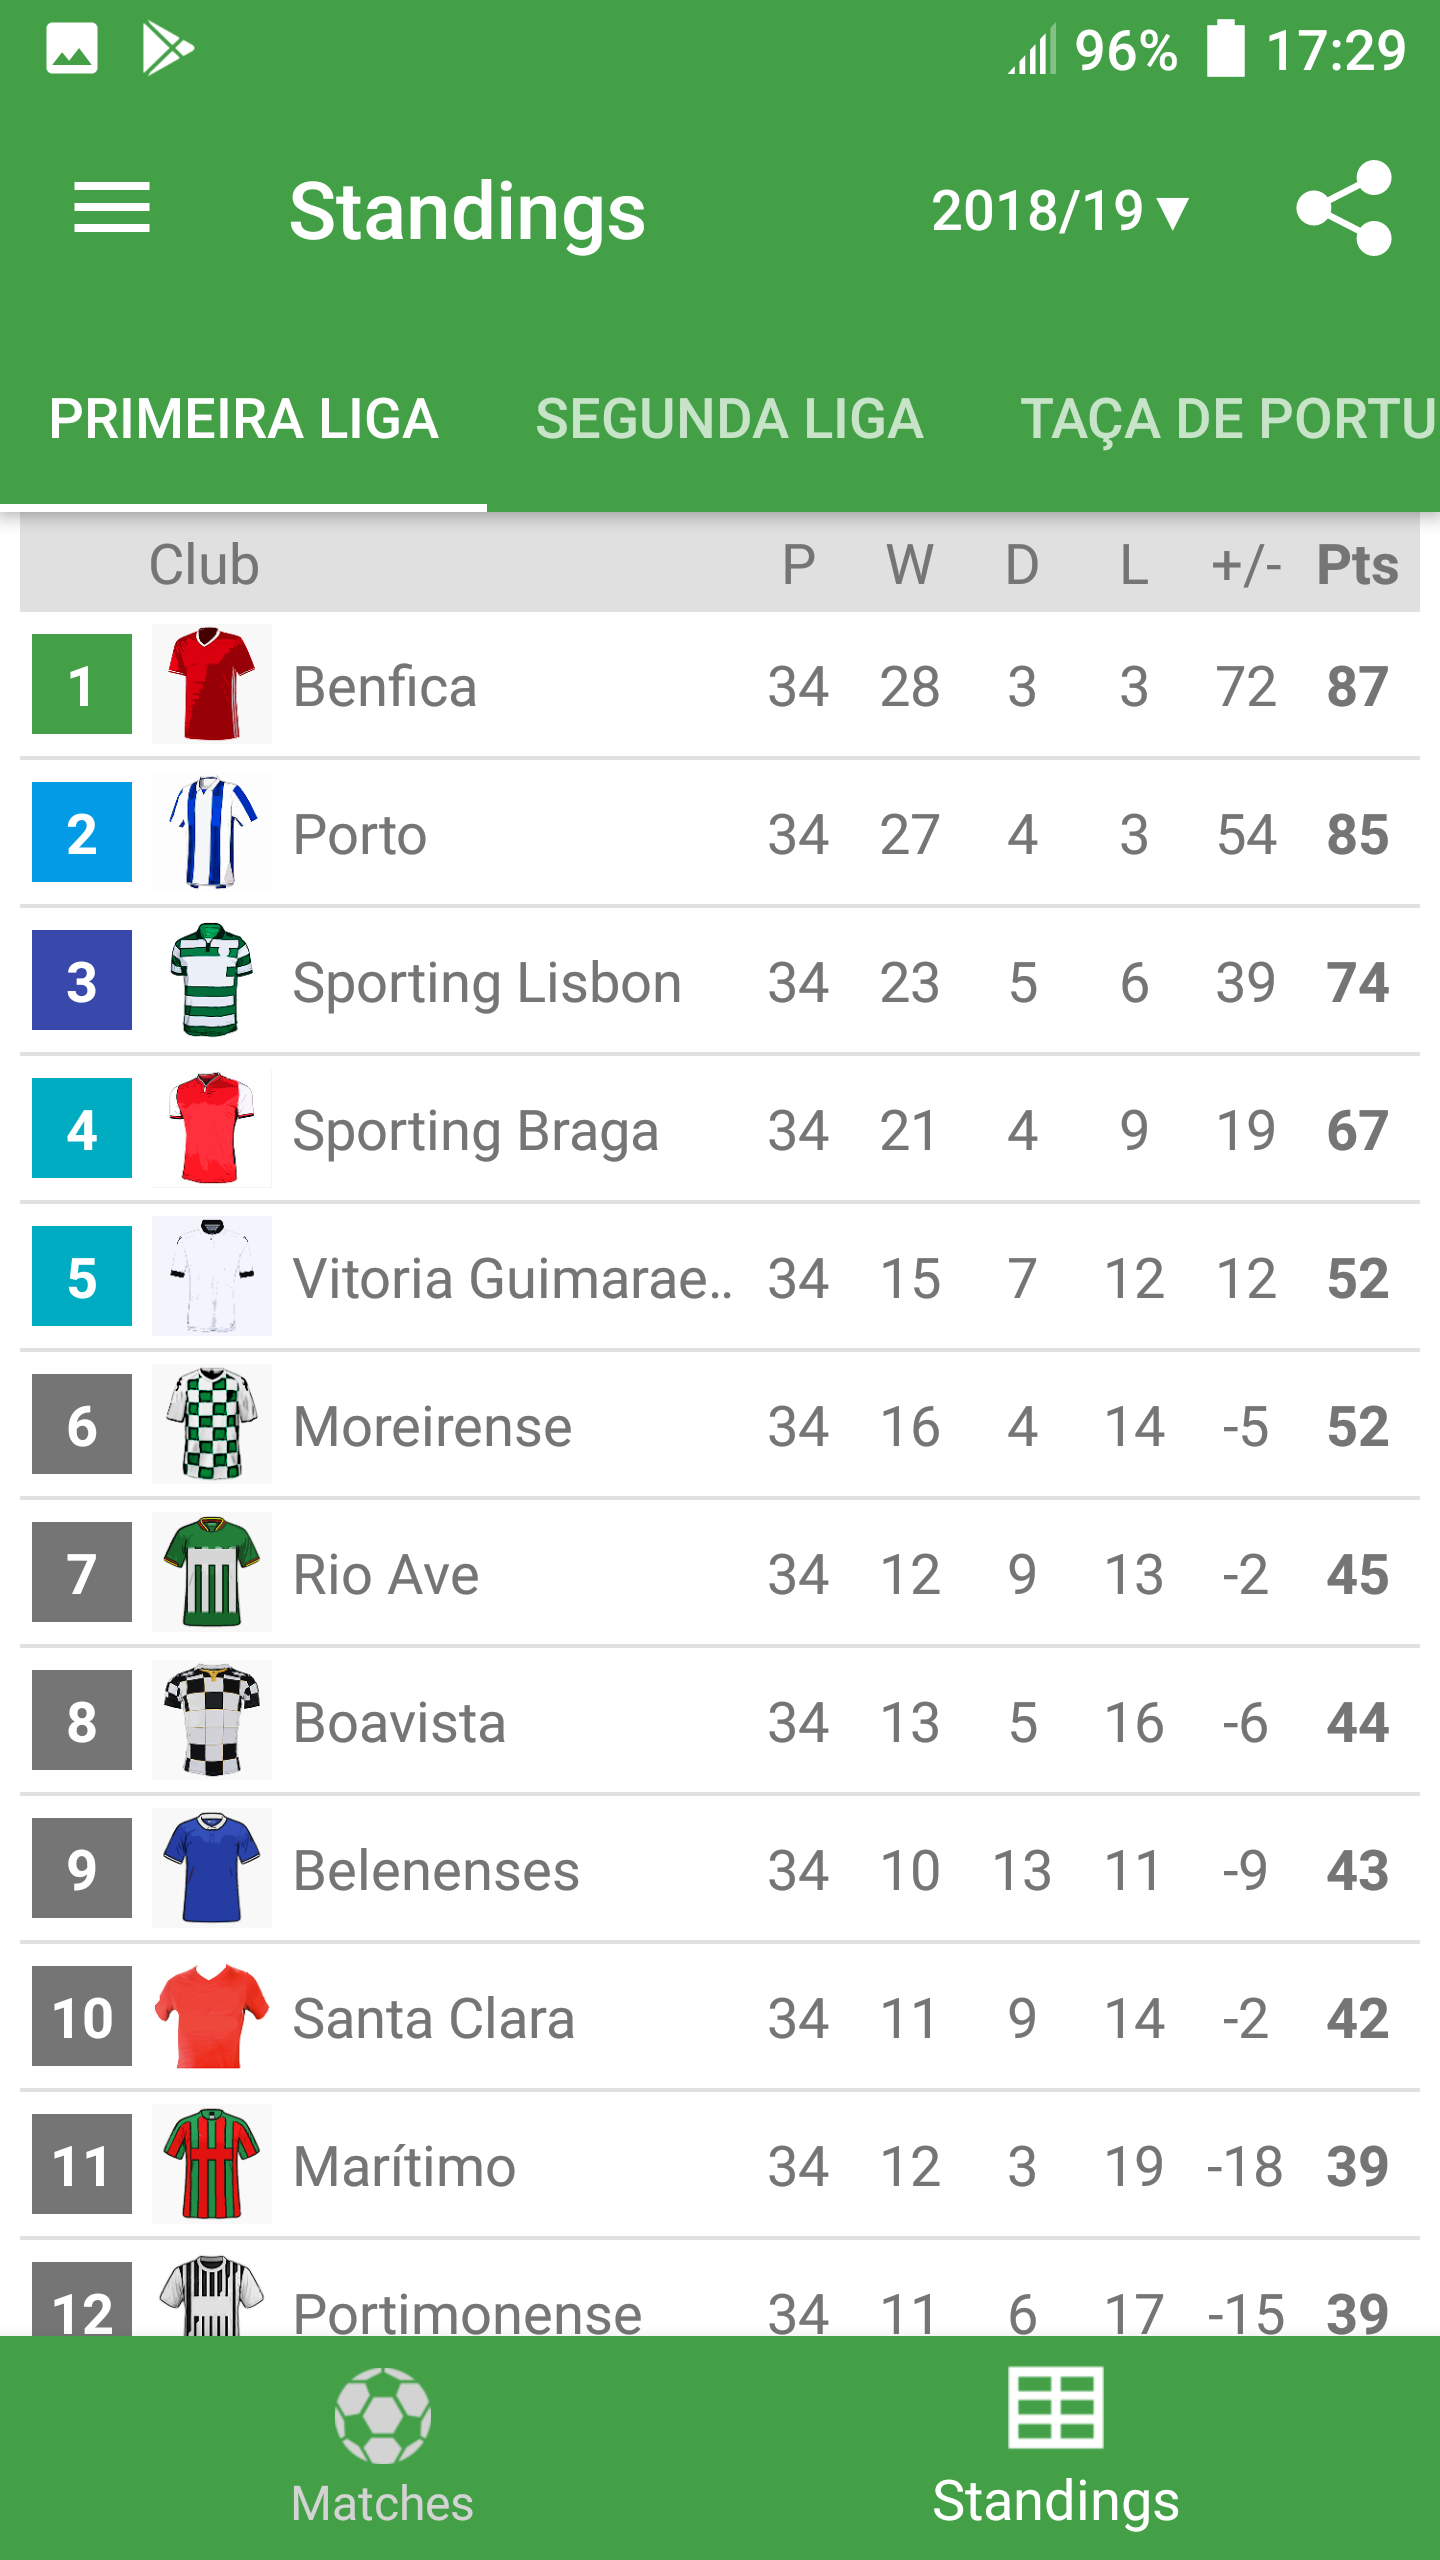Open the Sporting Lisbon team row

tap(720, 982)
